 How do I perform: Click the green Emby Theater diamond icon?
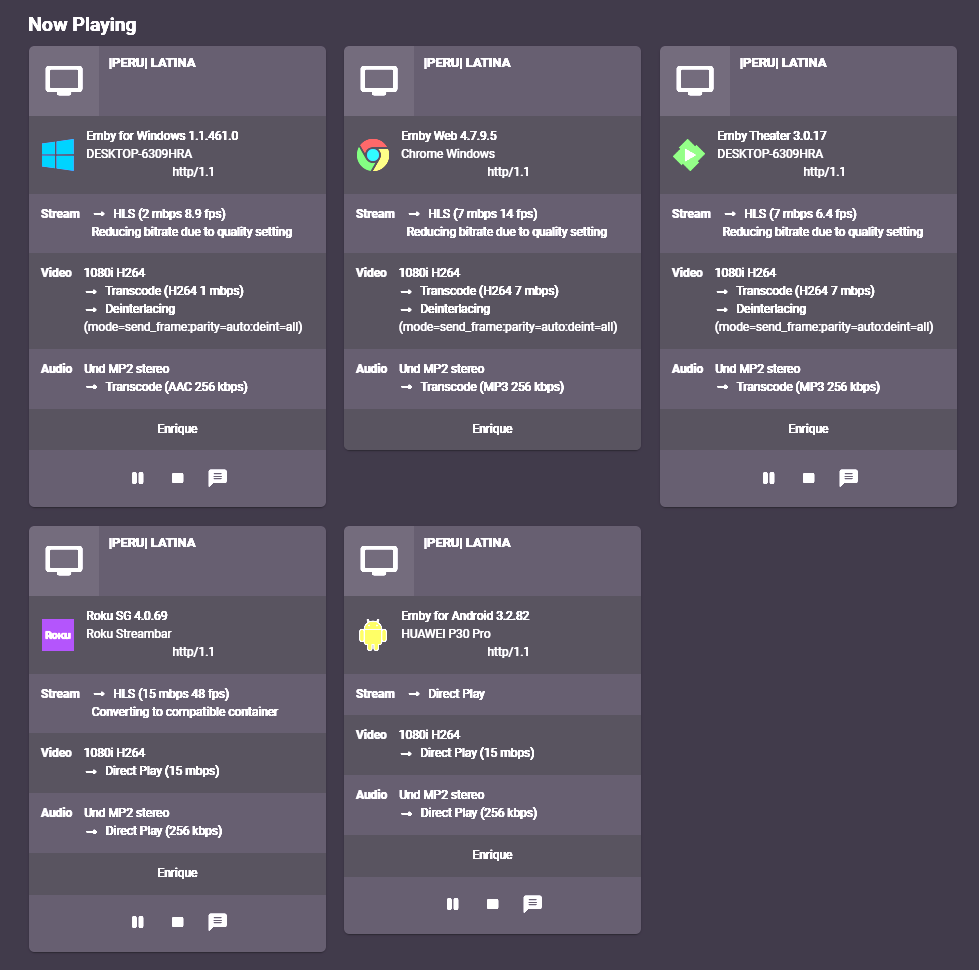click(688, 155)
